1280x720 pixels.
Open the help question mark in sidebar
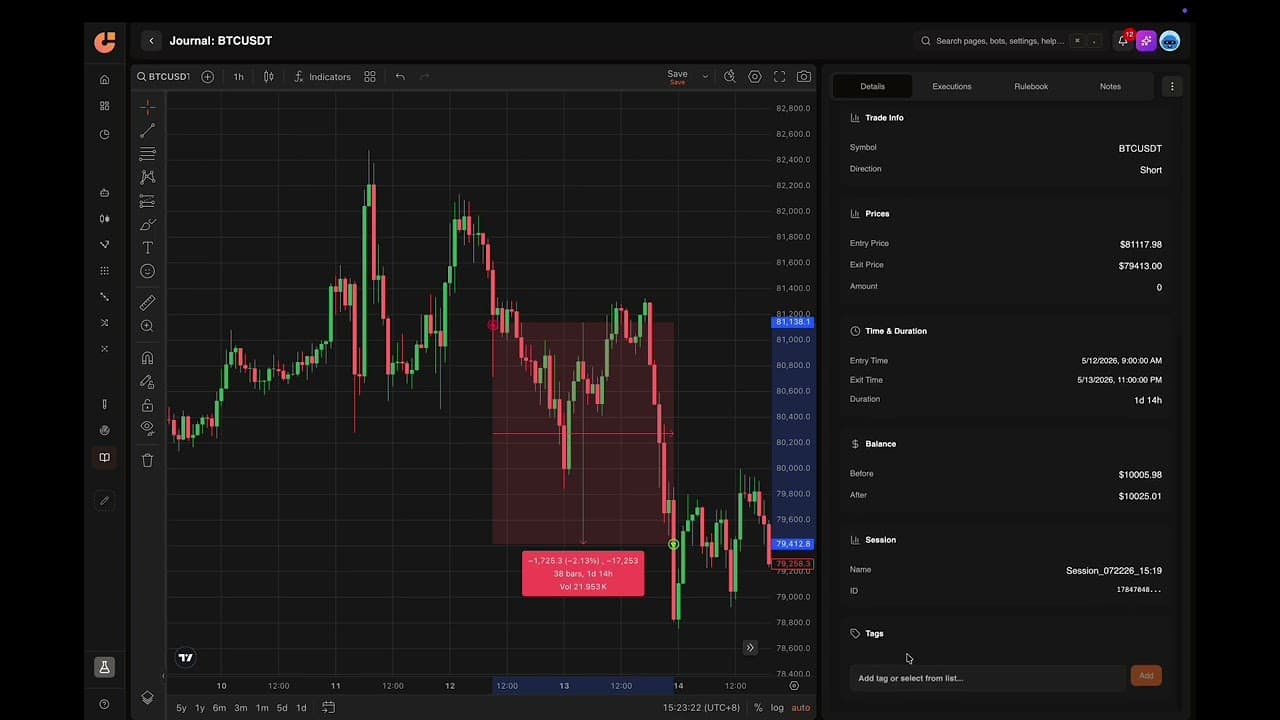coord(105,704)
